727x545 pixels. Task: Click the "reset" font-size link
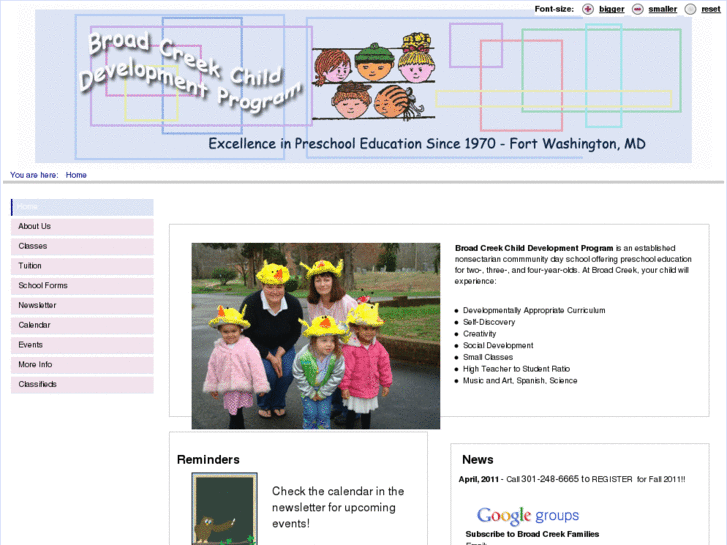(711, 9)
